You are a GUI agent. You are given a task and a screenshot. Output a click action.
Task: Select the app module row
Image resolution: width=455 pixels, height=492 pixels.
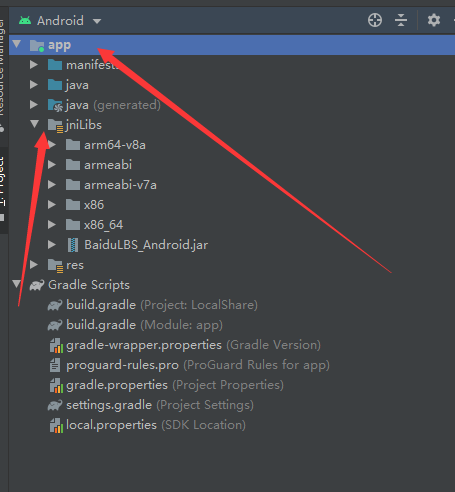(x=232, y=45)
